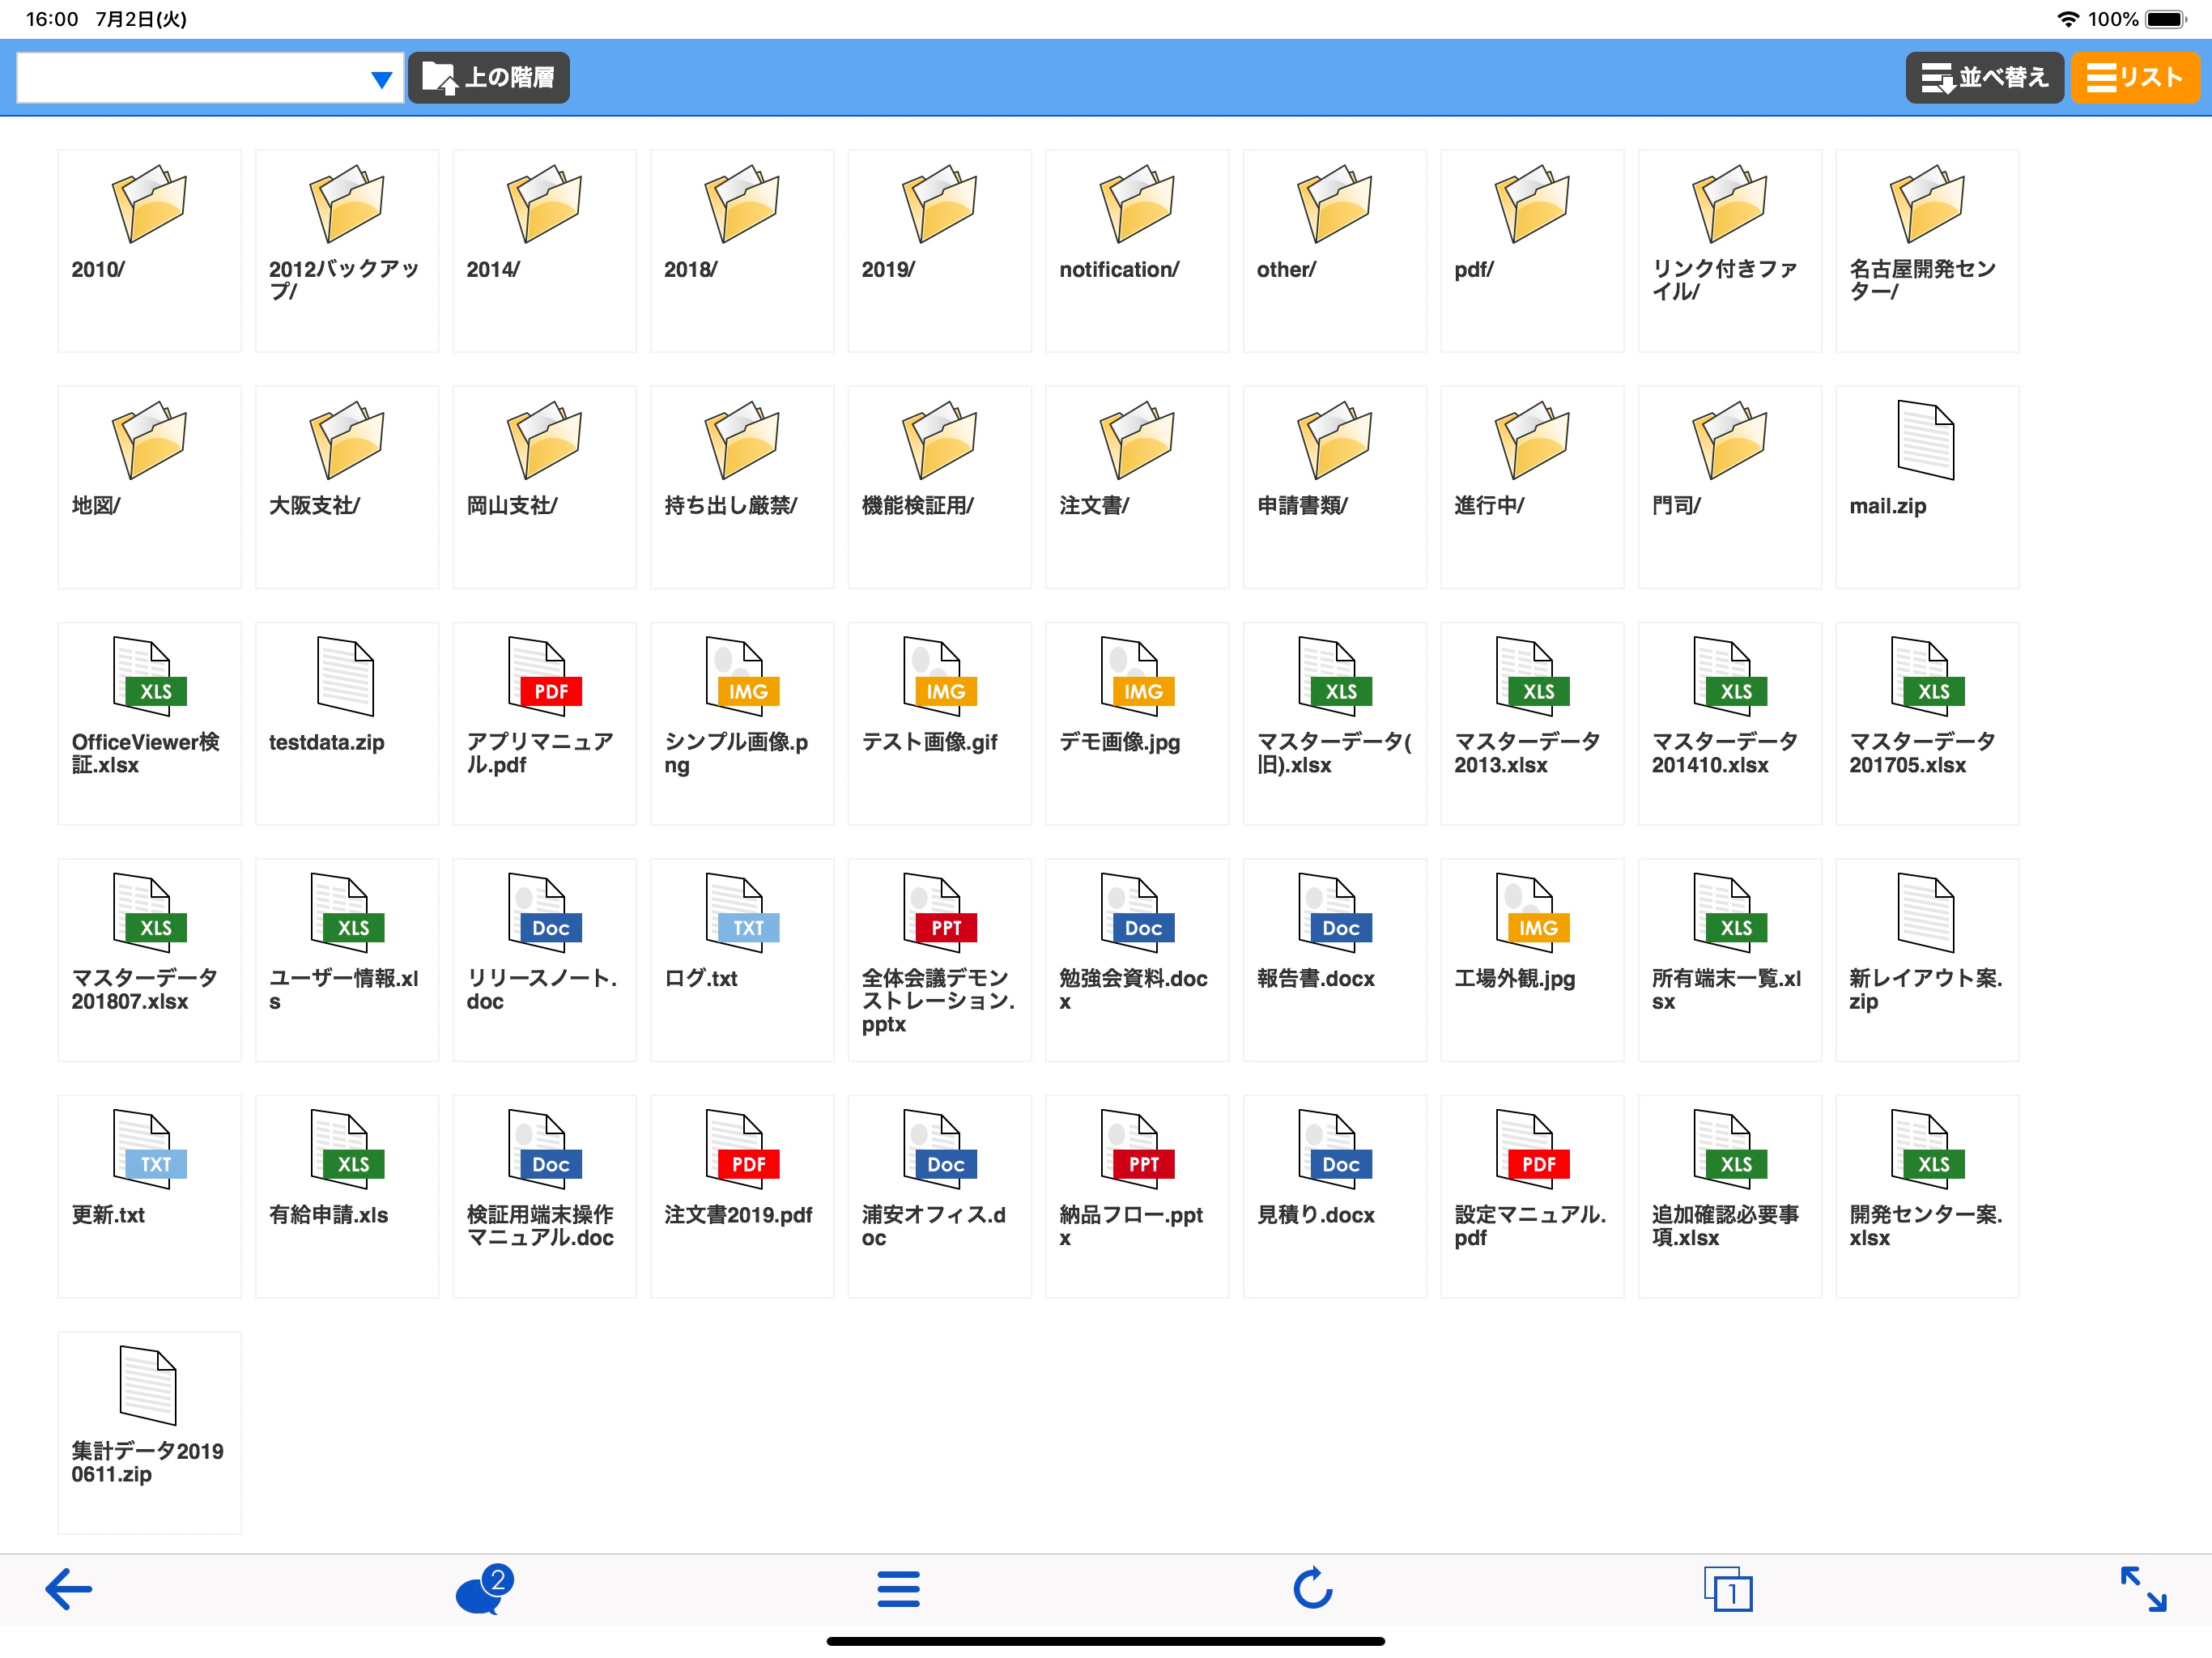Open the ログ.txt file
Viewport: 2212px width, 1658px height.
(742, 960)
